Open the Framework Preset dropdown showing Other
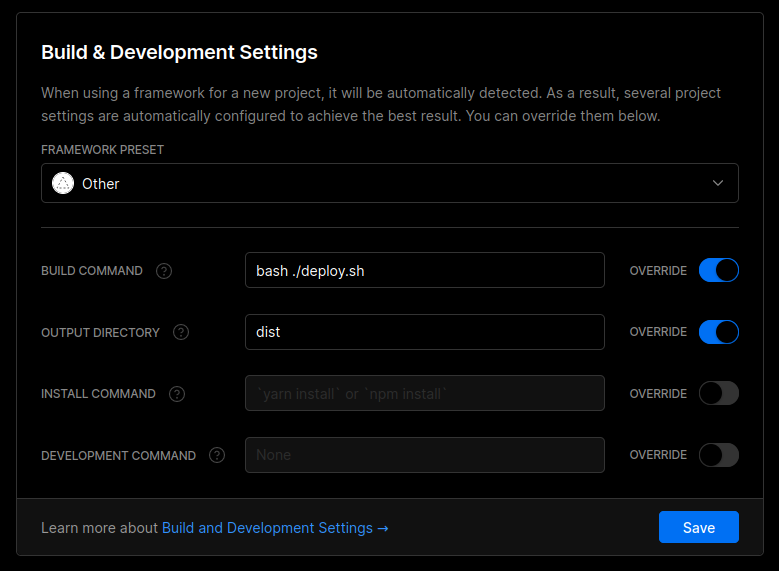The image size is (779, 571). (x=389, y=184)
